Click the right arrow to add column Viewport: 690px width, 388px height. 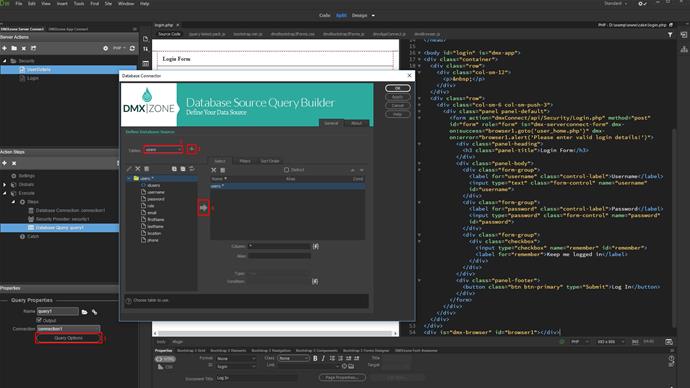[x=203, y=208]
